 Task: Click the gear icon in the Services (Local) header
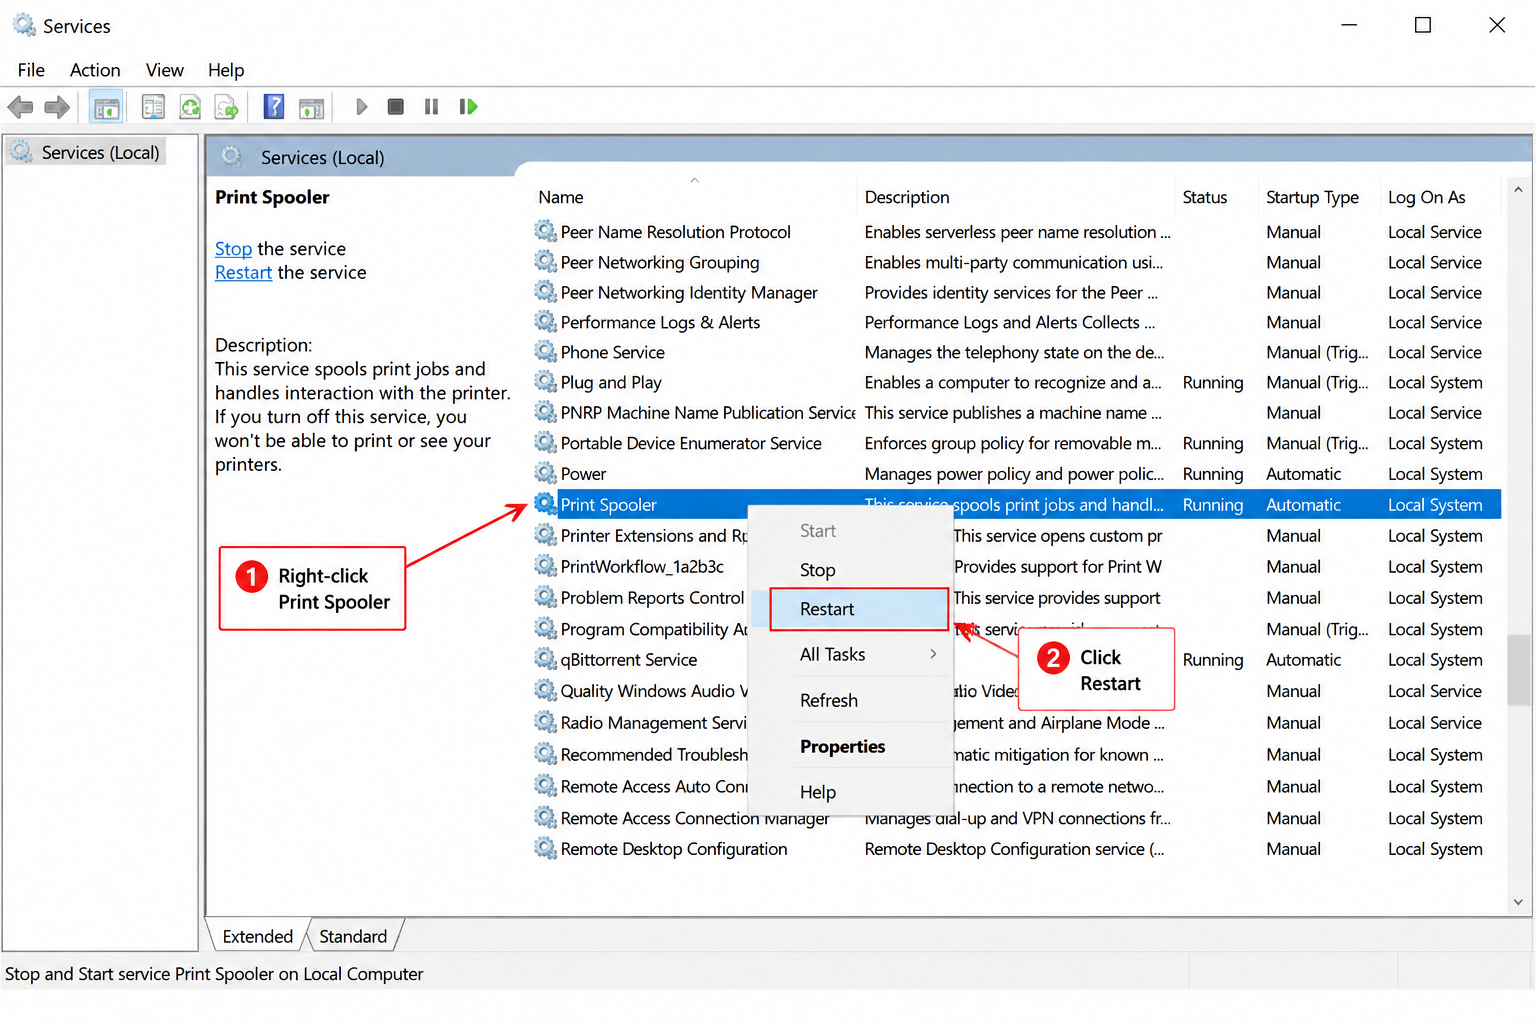point(231,156)
